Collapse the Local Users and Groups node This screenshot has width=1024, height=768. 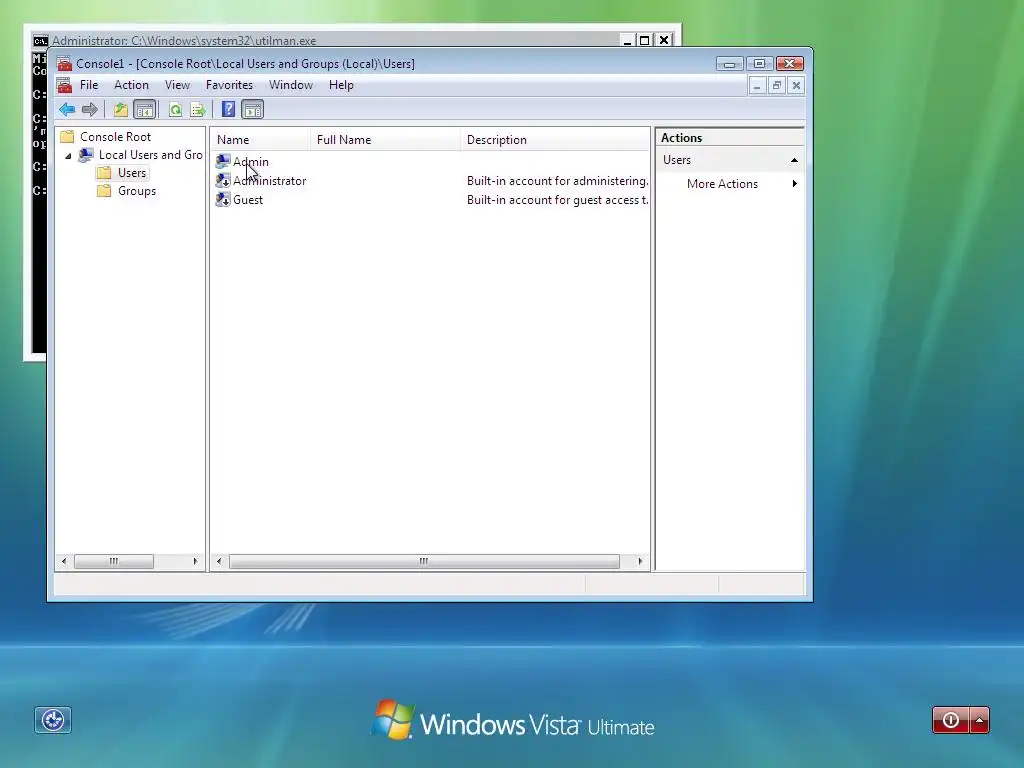68,155
